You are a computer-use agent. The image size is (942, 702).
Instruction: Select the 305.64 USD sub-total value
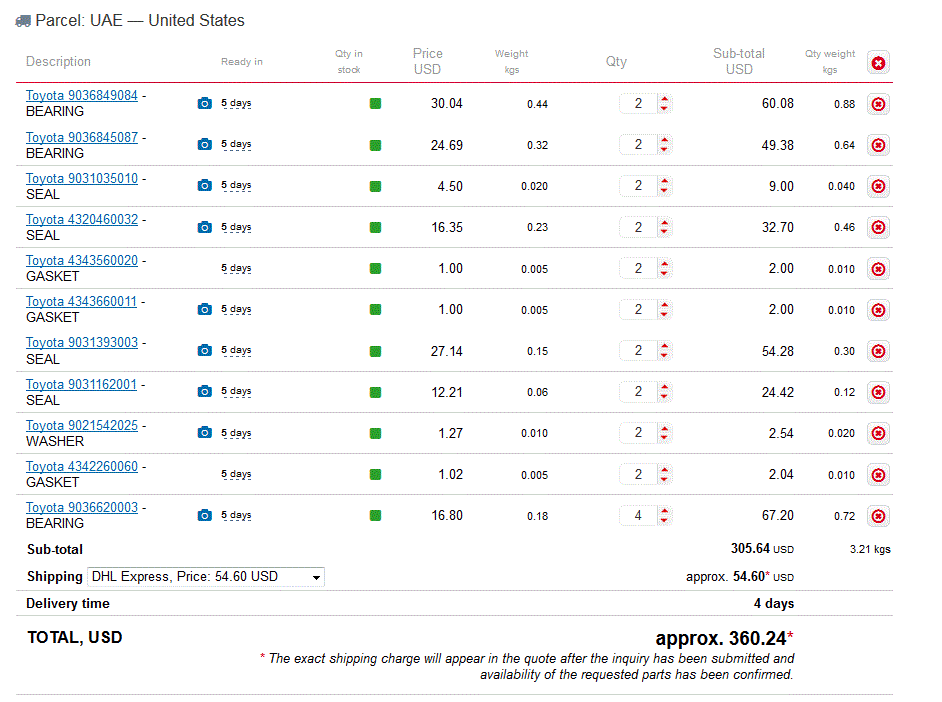tap(762, 549)
